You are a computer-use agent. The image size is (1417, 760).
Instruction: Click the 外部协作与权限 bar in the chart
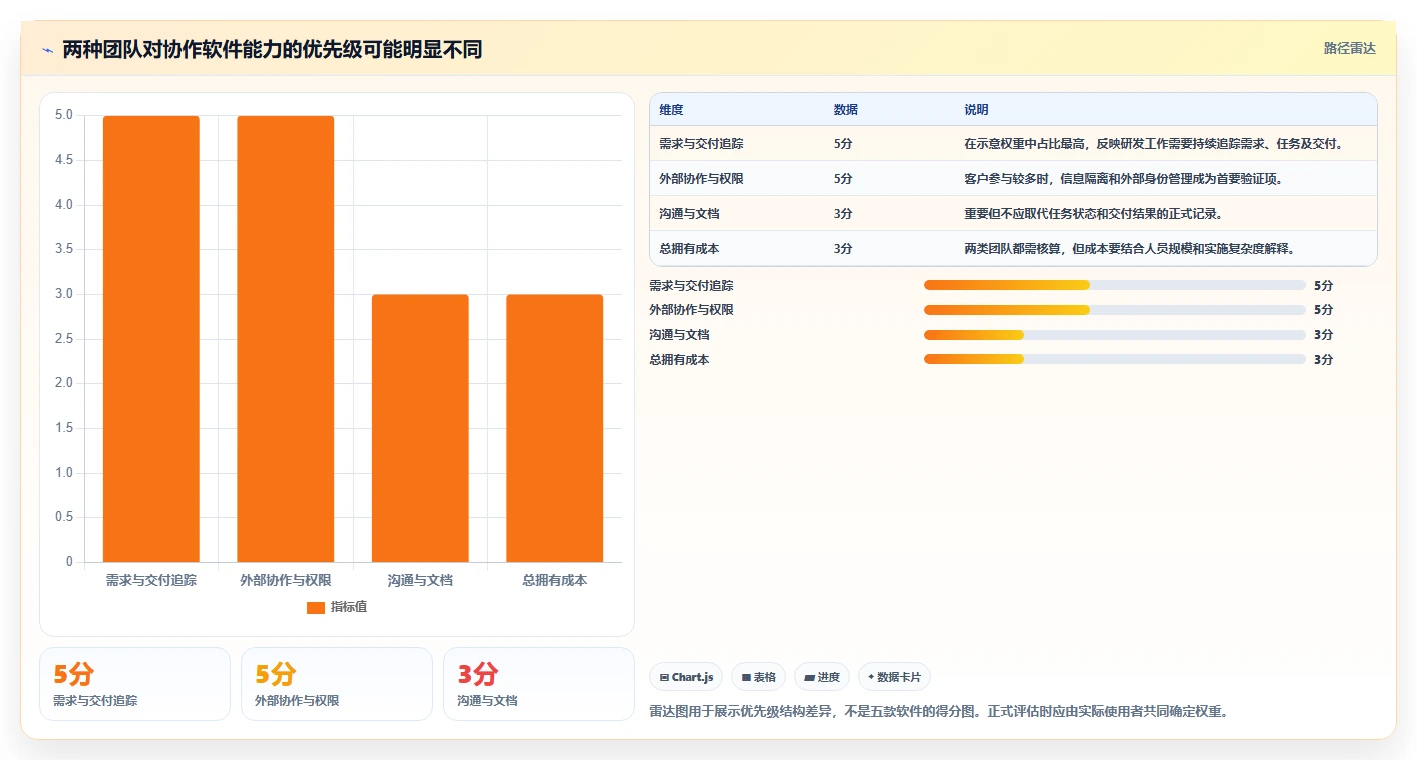click(286, 339)
